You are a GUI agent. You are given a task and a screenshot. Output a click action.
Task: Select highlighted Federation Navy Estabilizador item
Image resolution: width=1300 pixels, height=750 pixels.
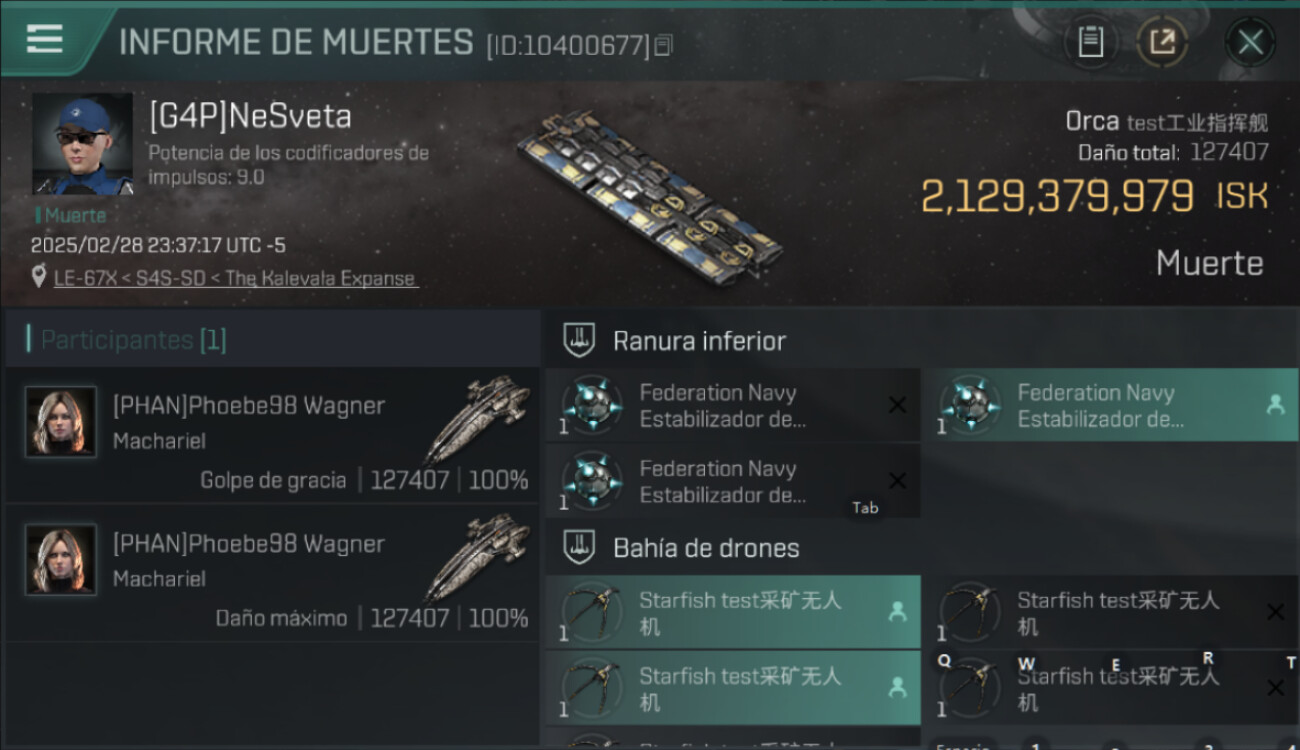tap(1109, 405)
